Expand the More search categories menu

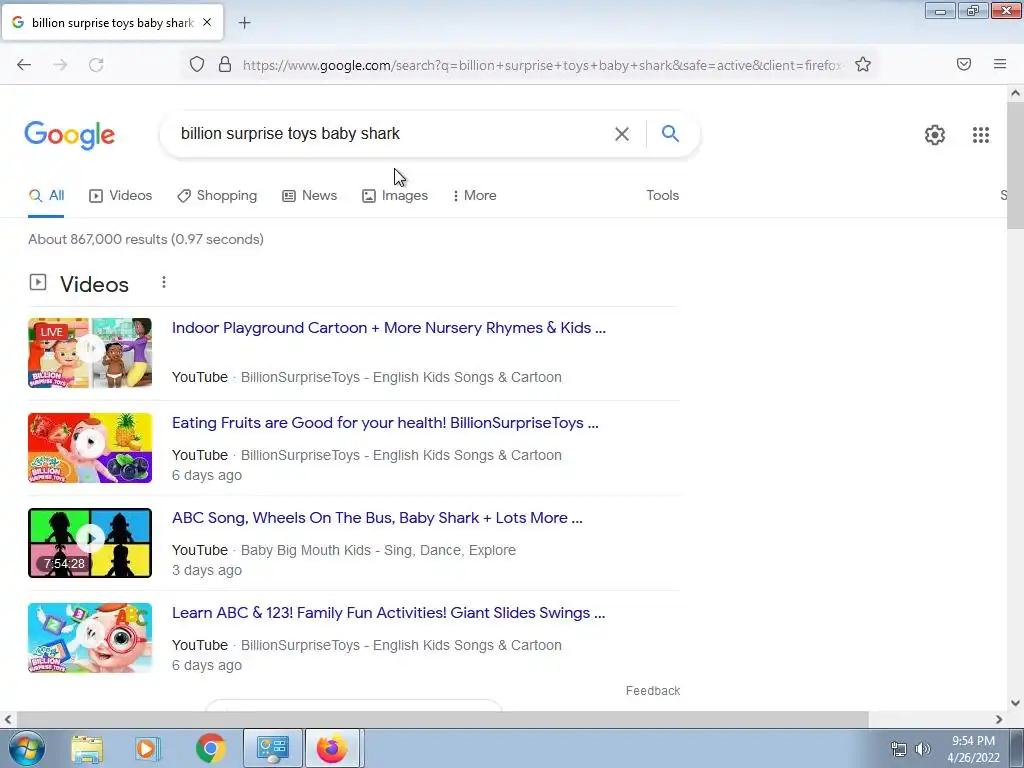(475, 195)
